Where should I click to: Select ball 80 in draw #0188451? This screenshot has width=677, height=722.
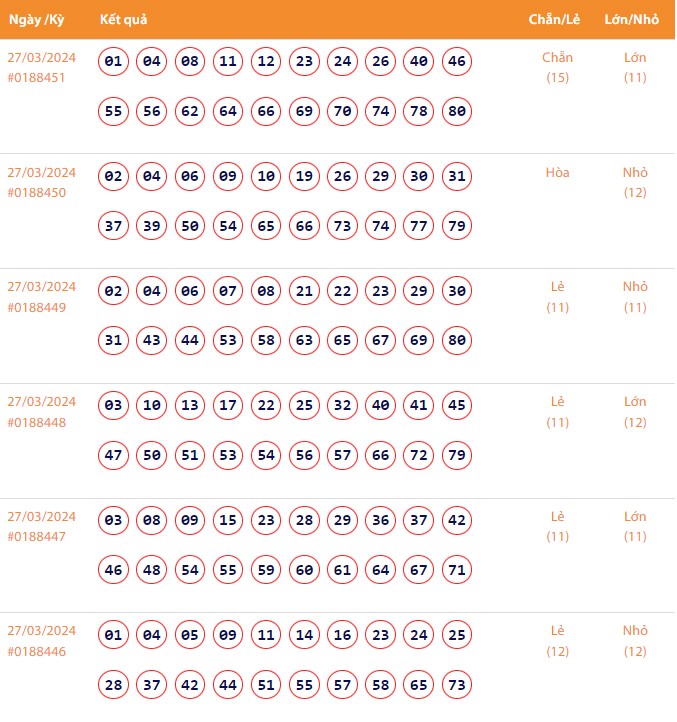(457, 111)
